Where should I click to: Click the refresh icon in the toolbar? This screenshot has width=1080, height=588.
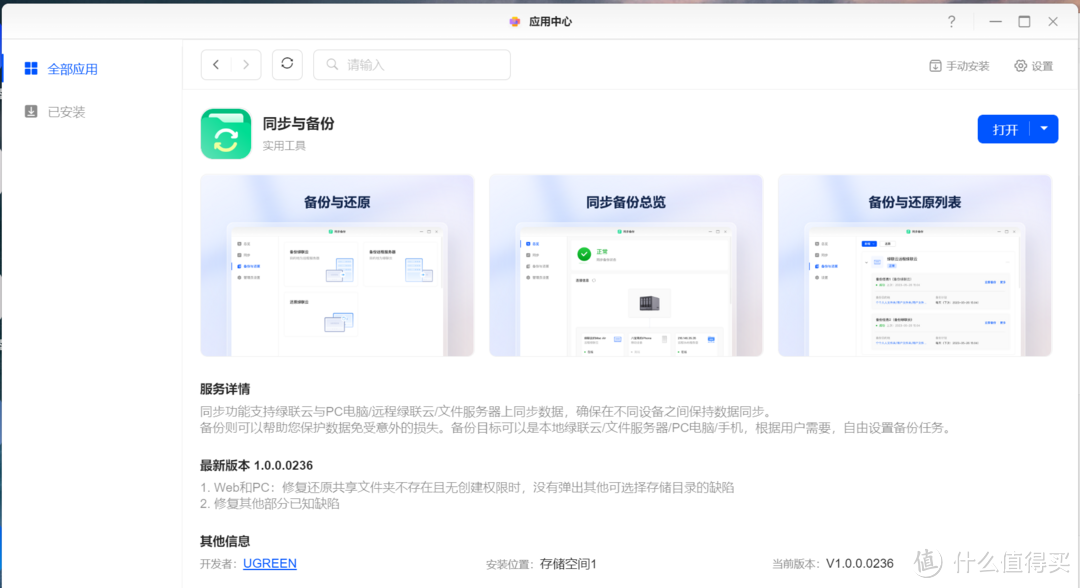pos(287,64)
